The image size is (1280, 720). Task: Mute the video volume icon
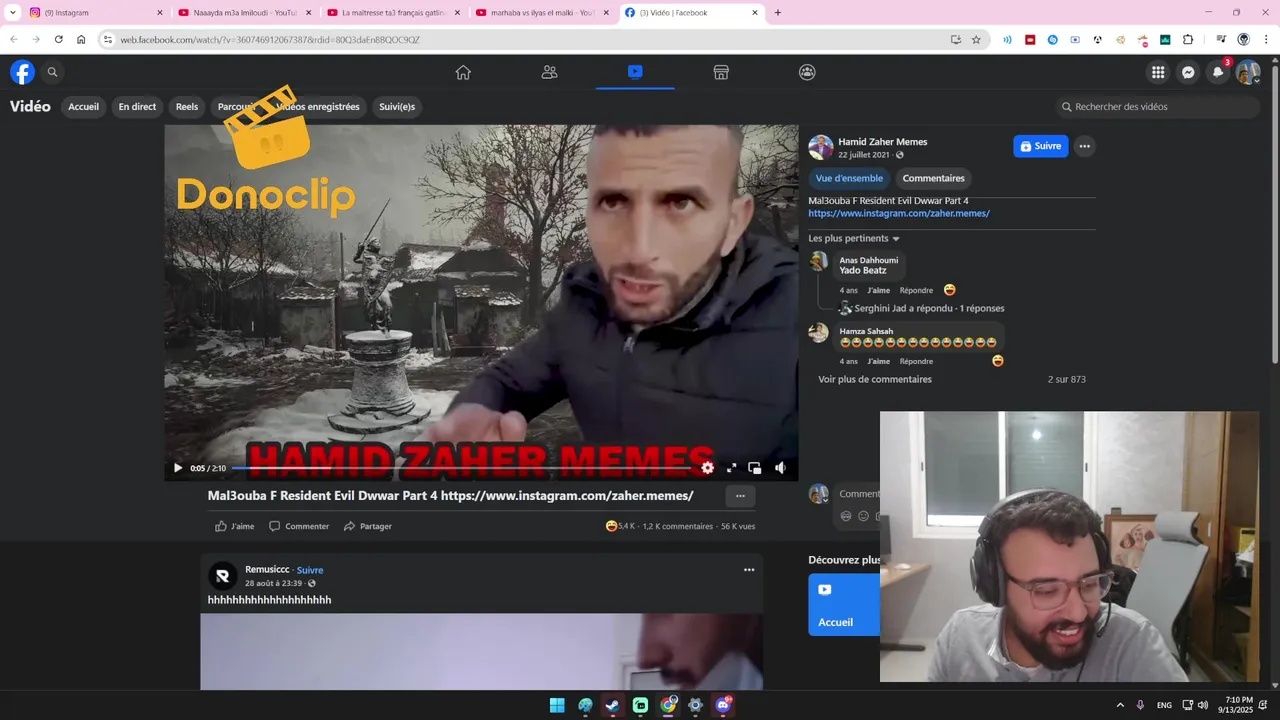click(x=780, y=467)
